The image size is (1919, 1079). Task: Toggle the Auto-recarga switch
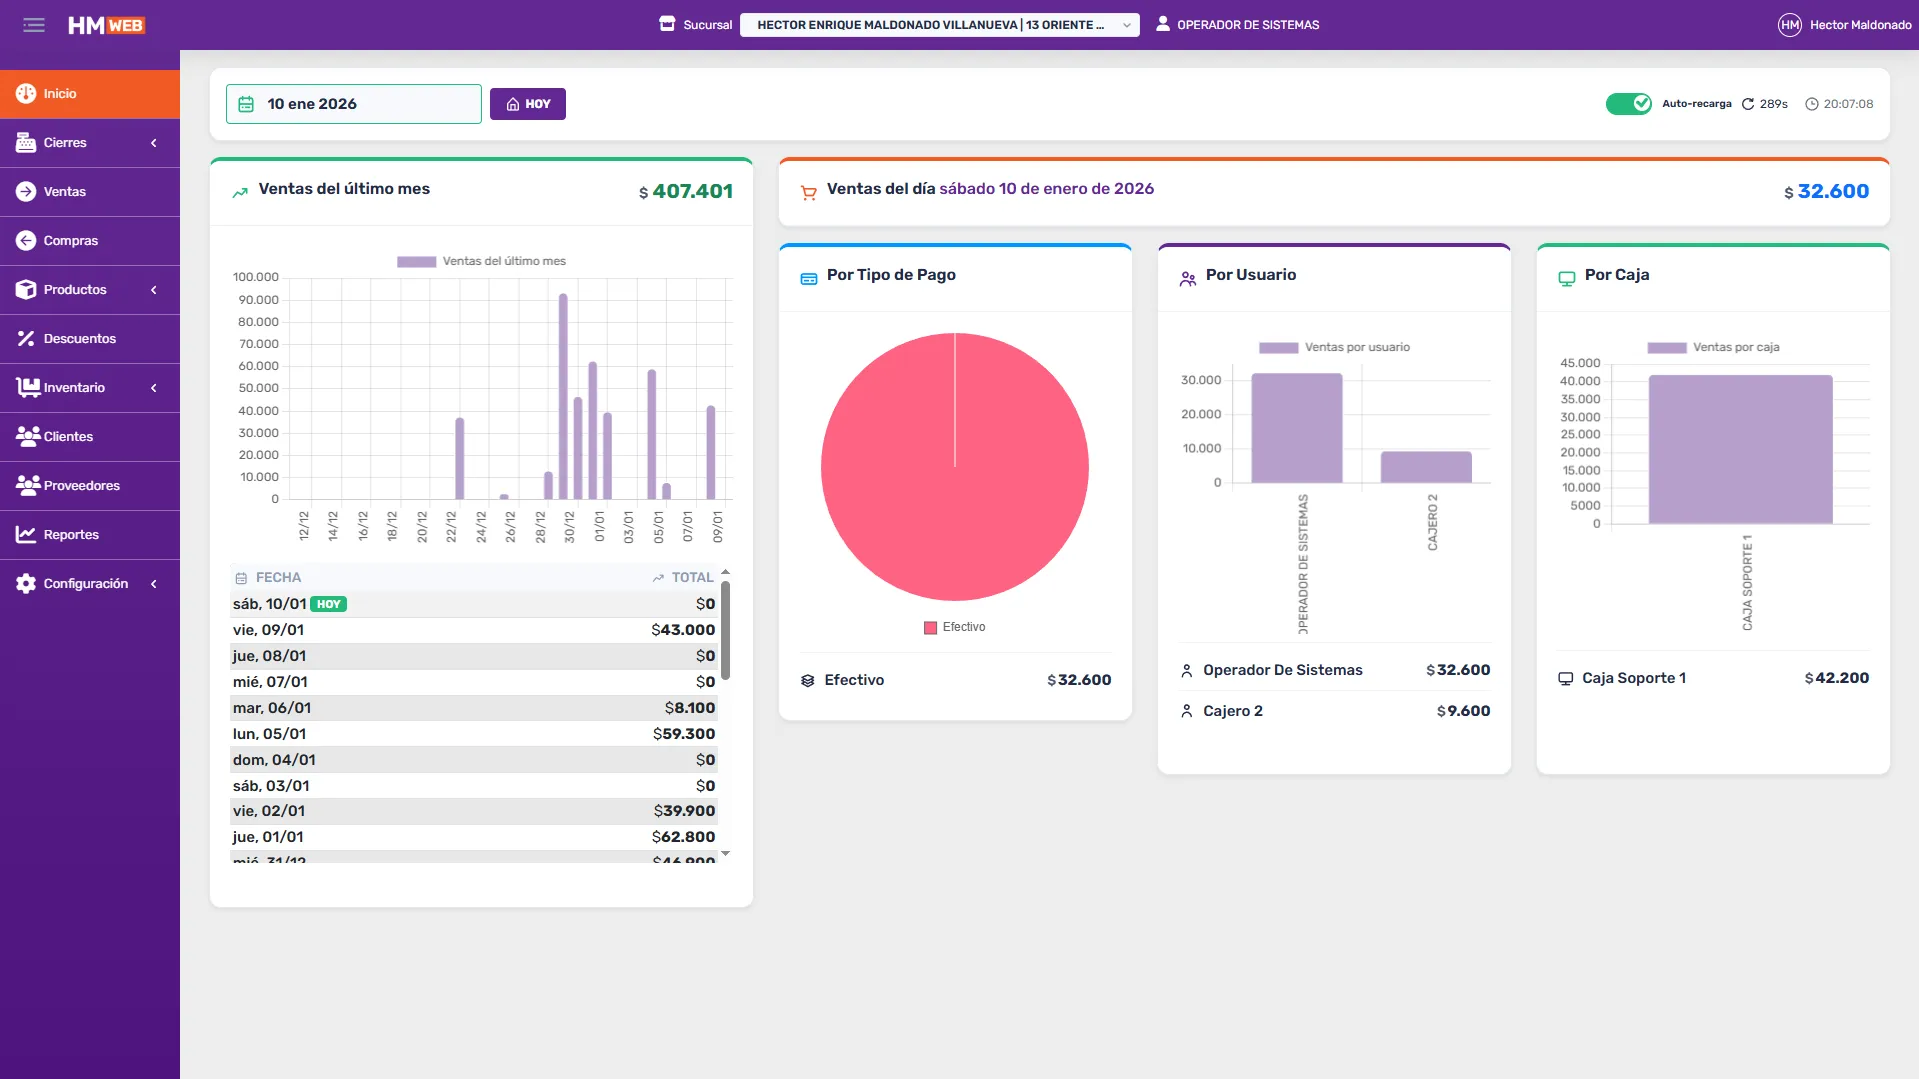click(1628, 103)
